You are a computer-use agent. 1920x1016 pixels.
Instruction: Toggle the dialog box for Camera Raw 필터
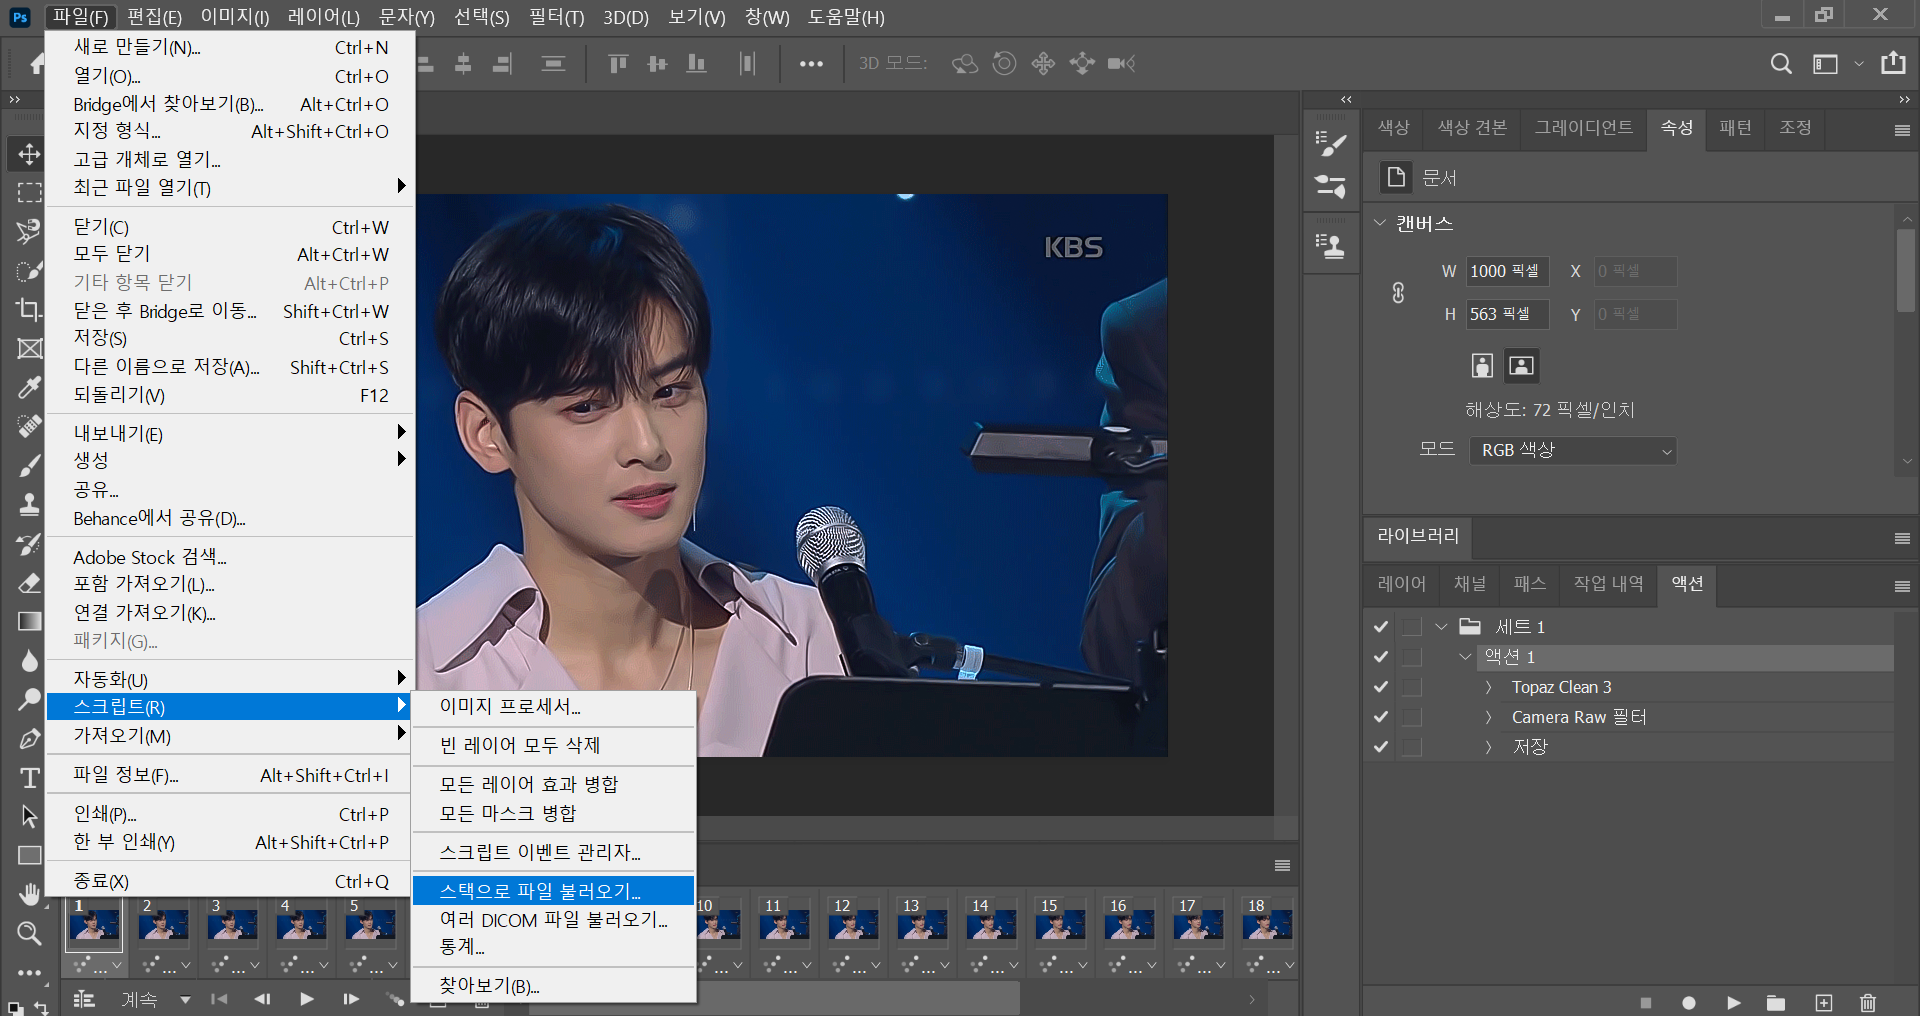tap(1412, 717)
